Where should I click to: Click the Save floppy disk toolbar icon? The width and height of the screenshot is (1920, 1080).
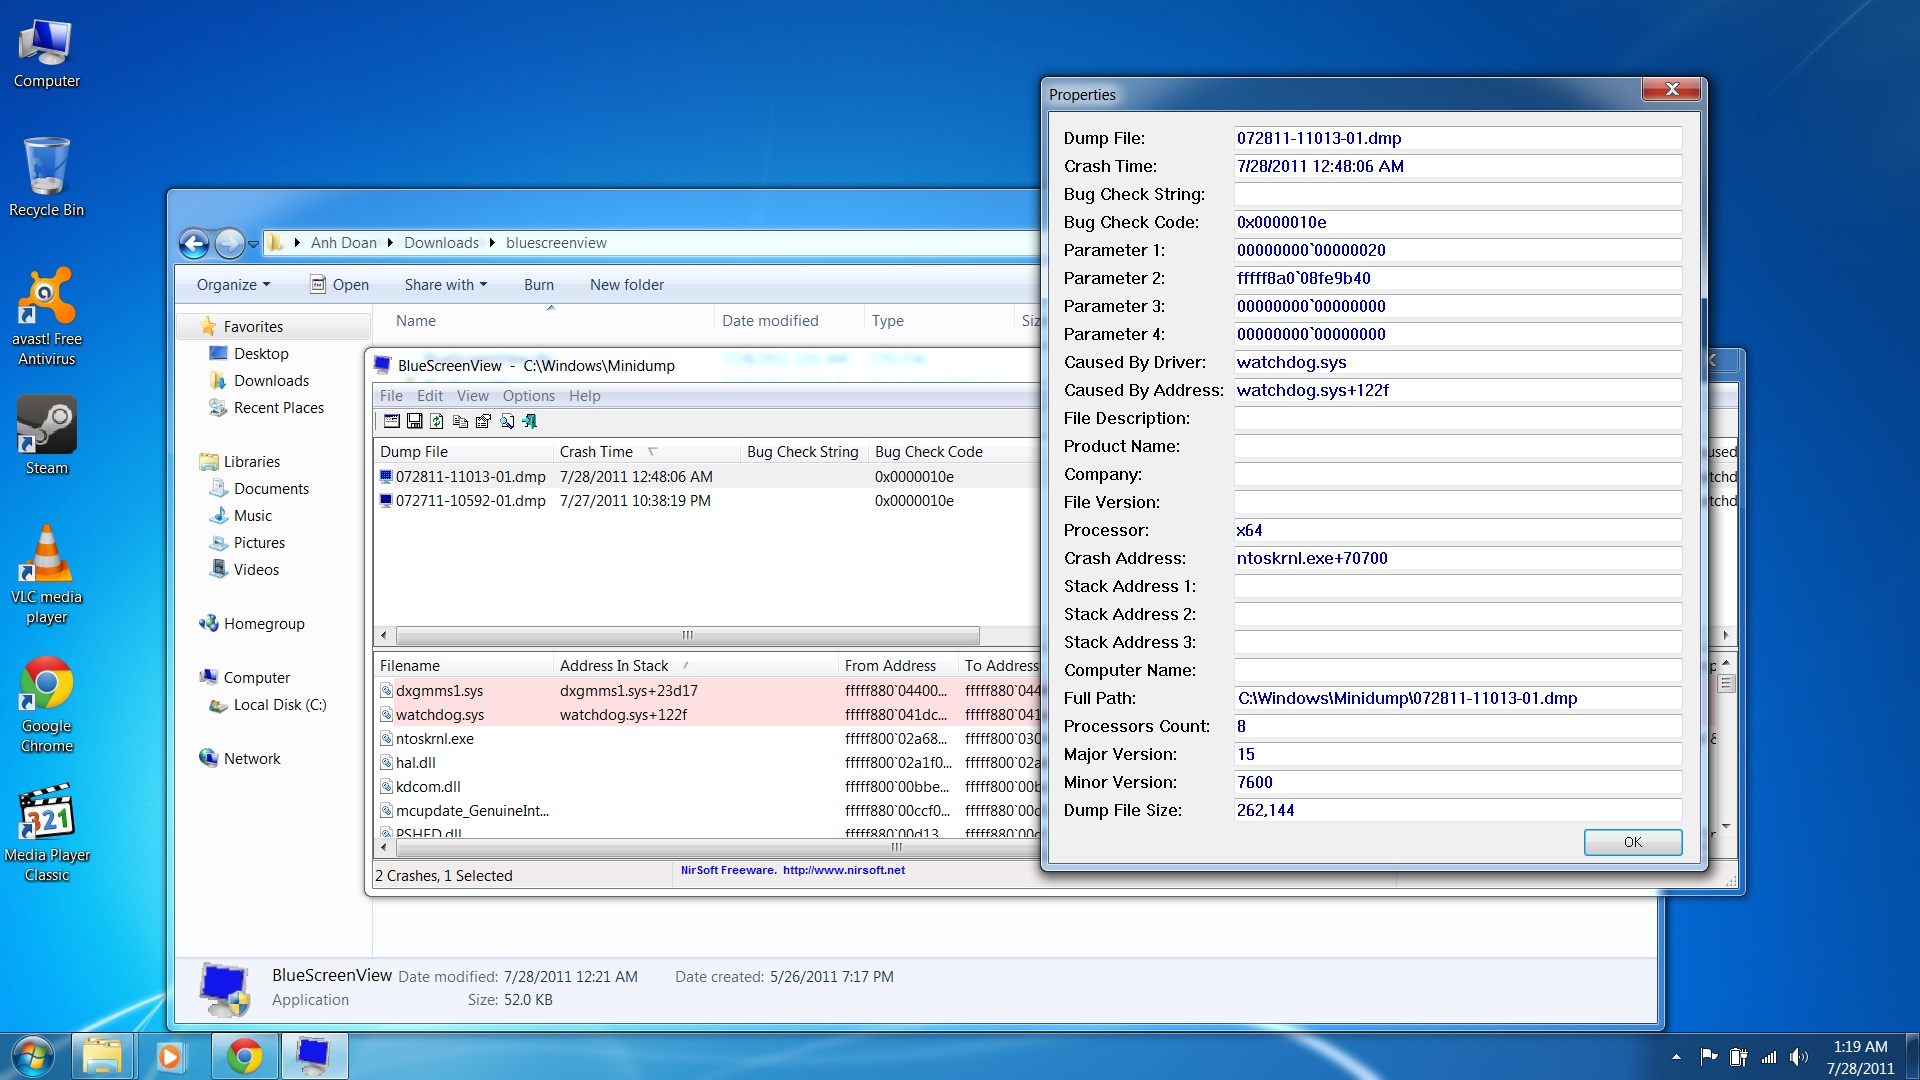(414, 422)
